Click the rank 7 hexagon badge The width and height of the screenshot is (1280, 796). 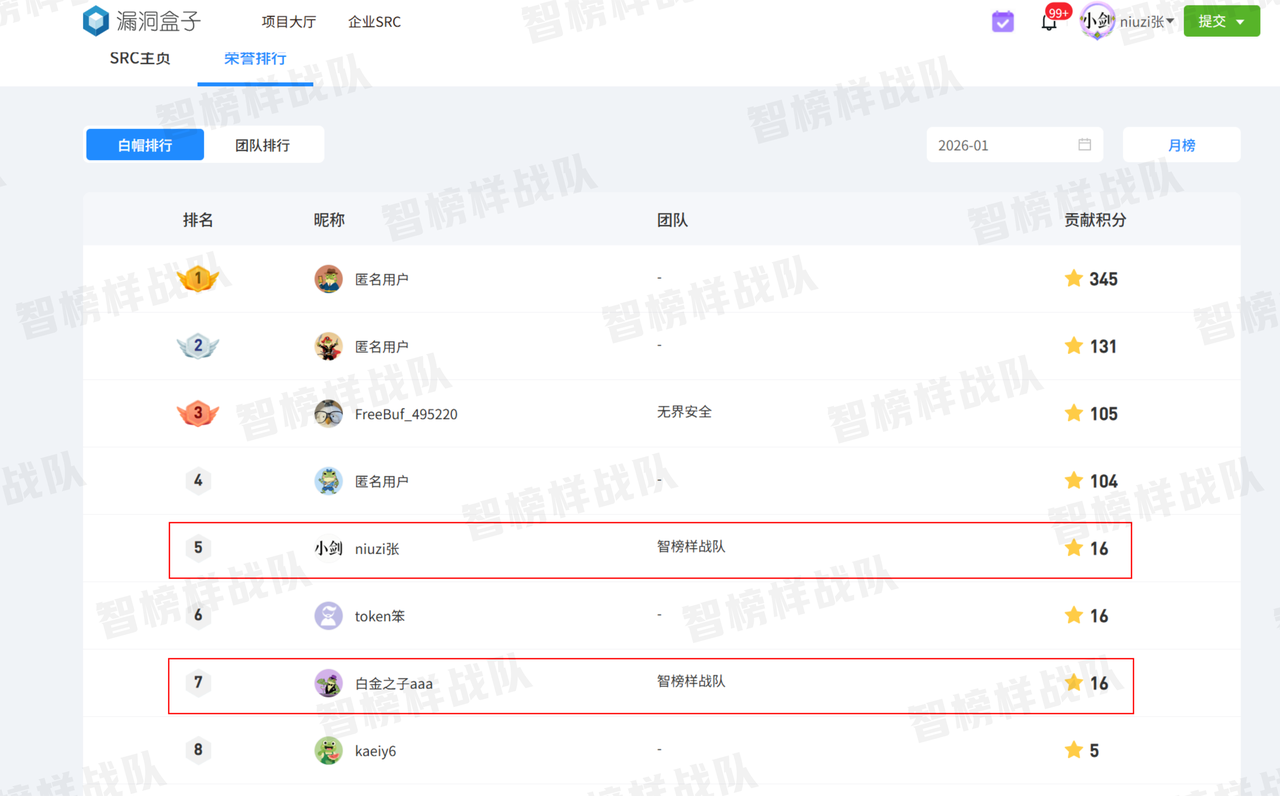(x=198, y=683)
